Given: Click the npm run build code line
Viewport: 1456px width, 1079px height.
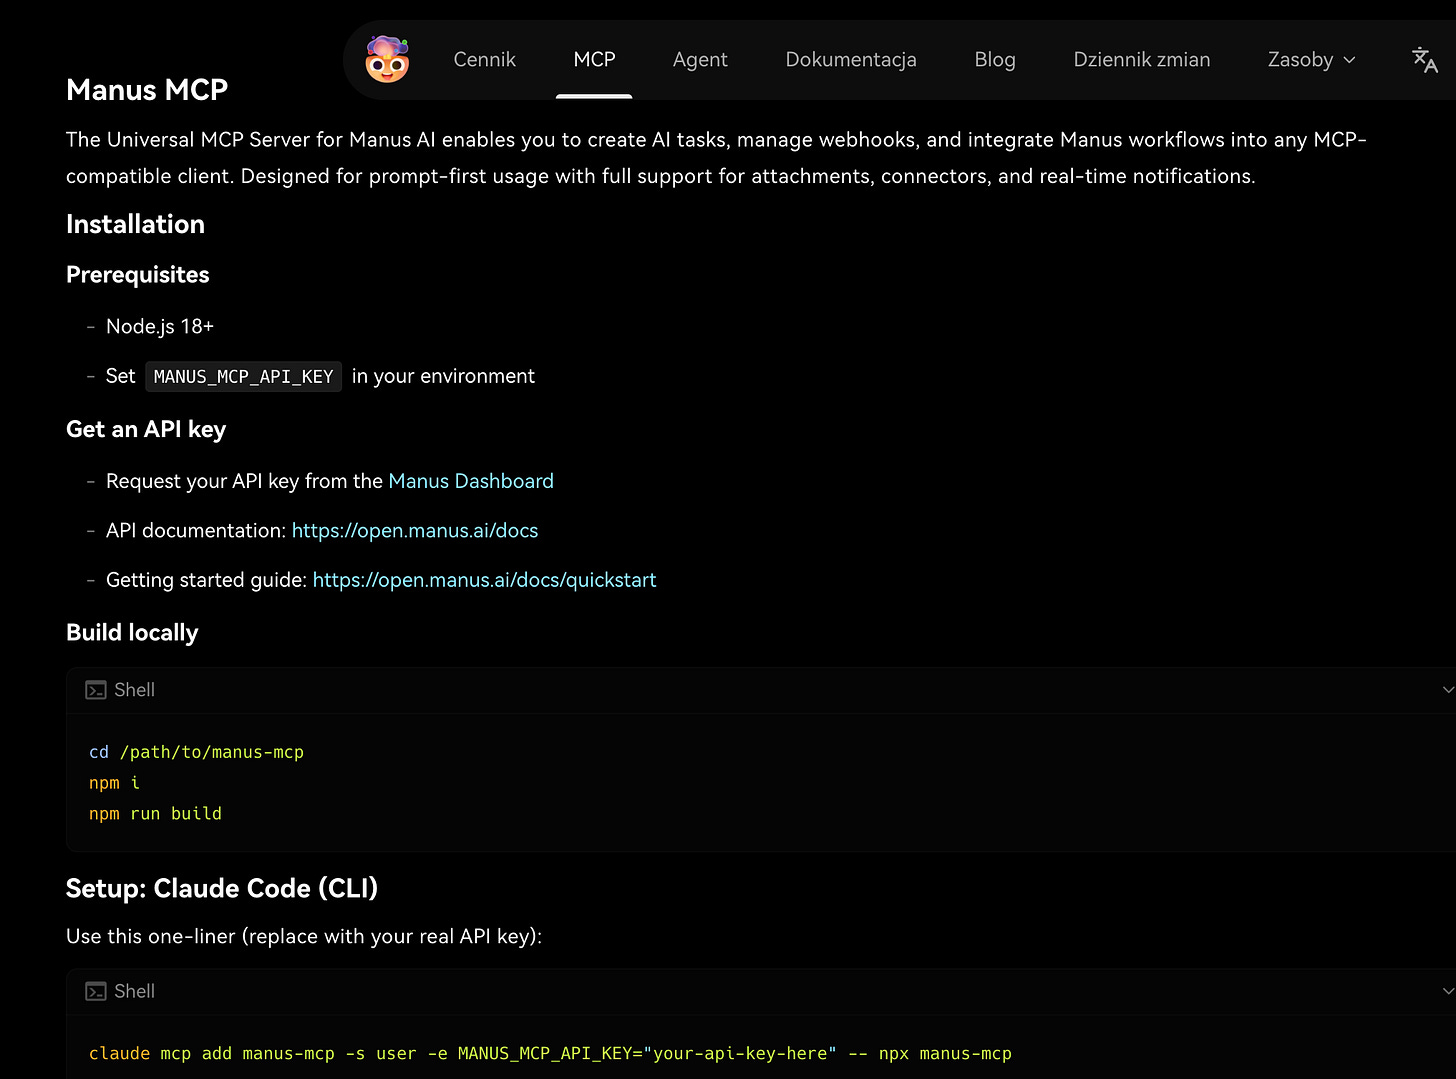Looking at the screenshot, I should coord(155,814).
